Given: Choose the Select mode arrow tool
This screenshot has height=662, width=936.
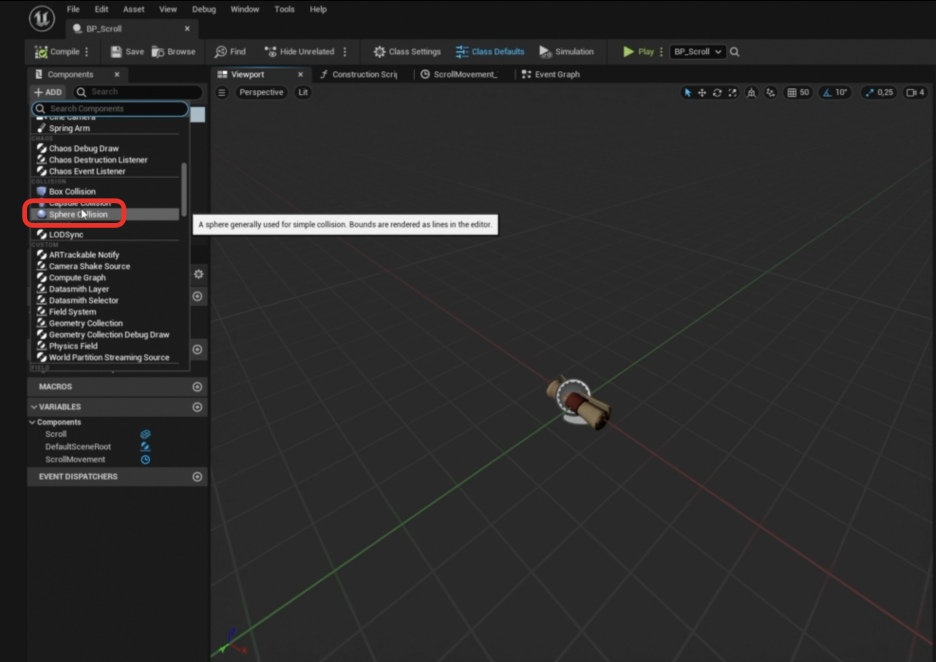Looking at the screenshot, I should click(687, 93).
